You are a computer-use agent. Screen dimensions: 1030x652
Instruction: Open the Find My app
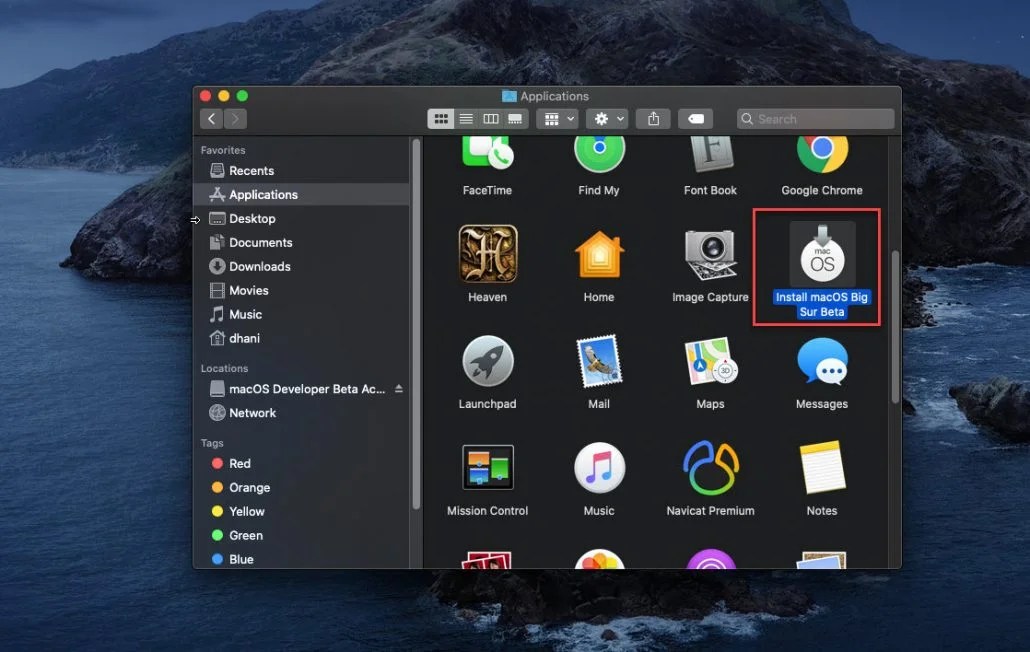[598, 155]
